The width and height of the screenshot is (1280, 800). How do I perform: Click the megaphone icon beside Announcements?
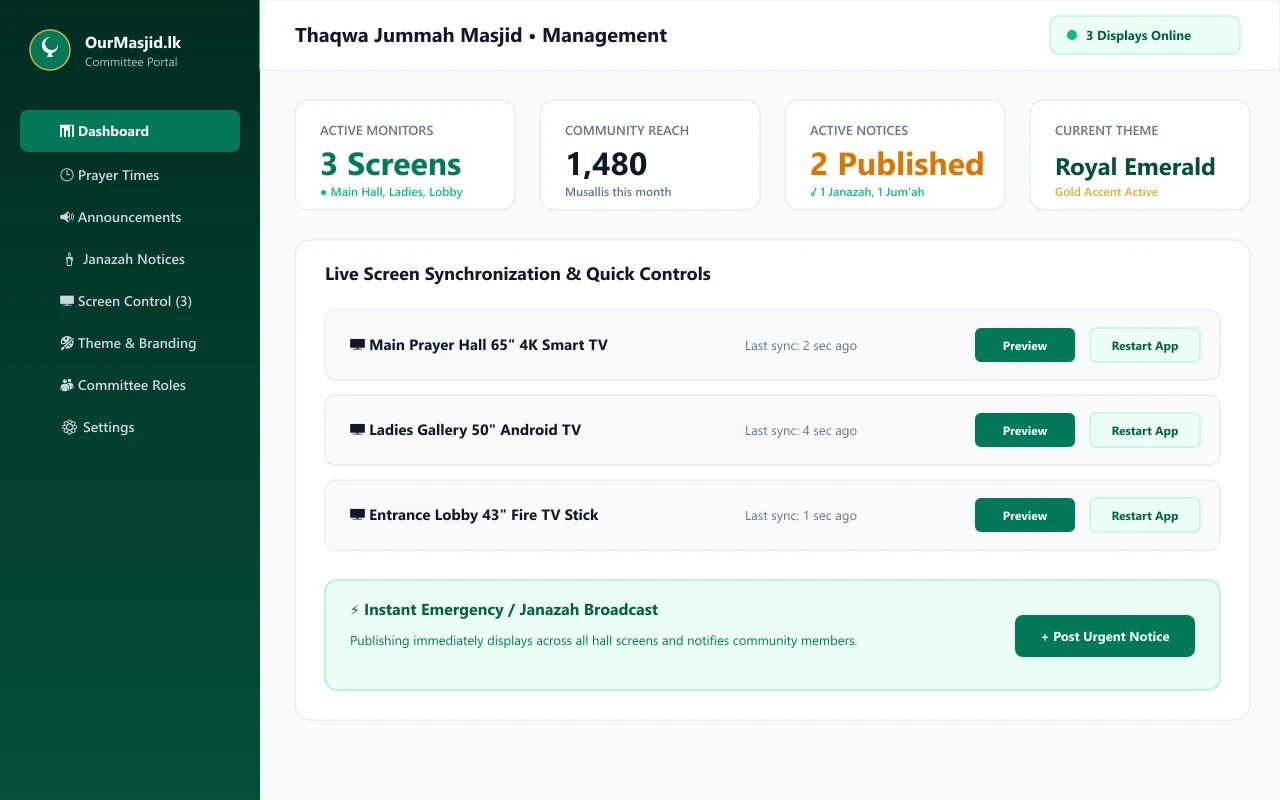tap(67, 217)
